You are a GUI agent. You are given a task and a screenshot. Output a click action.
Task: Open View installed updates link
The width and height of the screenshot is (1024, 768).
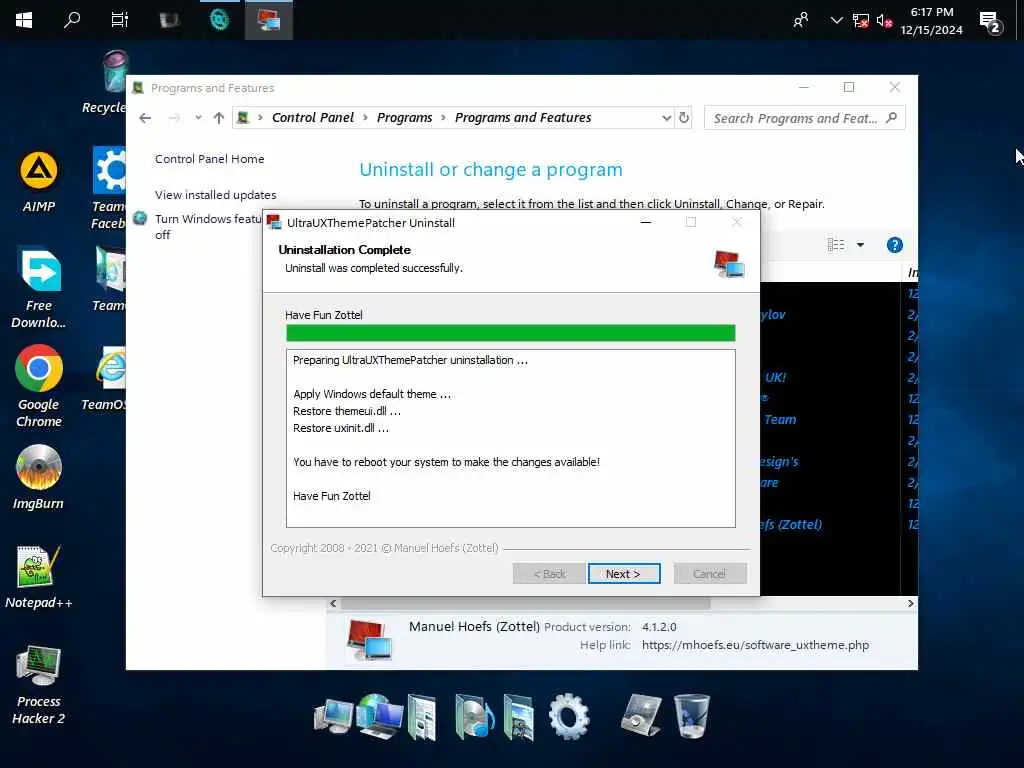tap(216, 195)
